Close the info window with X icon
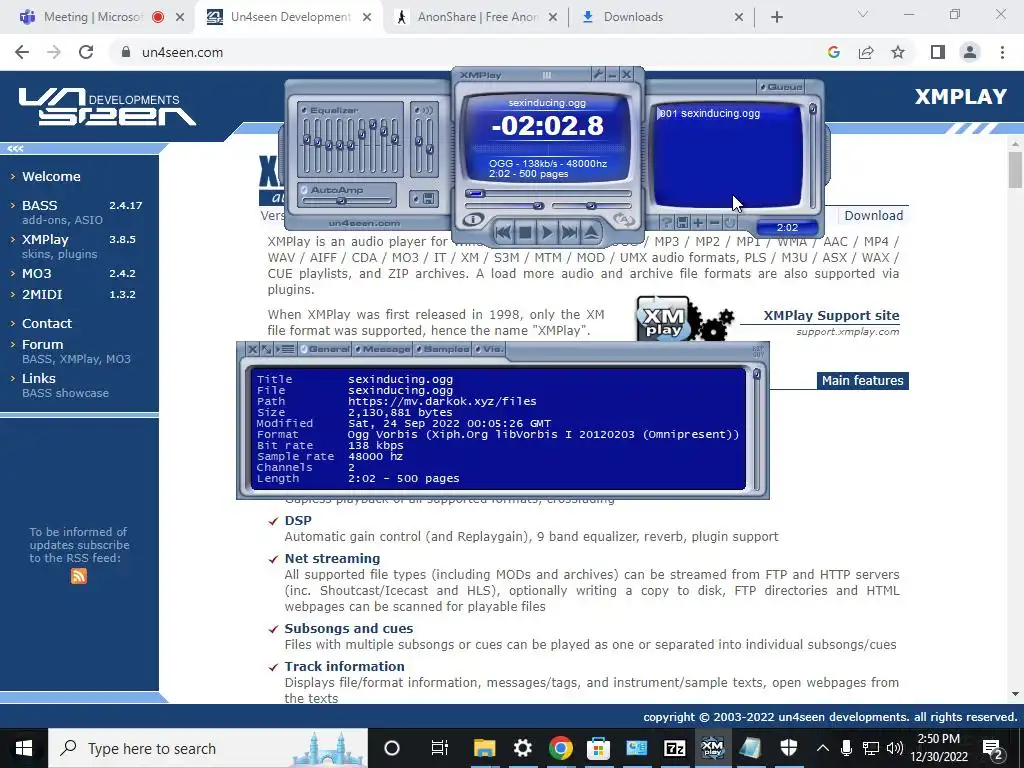This screenshot has width=1024, height=768. 253,349
